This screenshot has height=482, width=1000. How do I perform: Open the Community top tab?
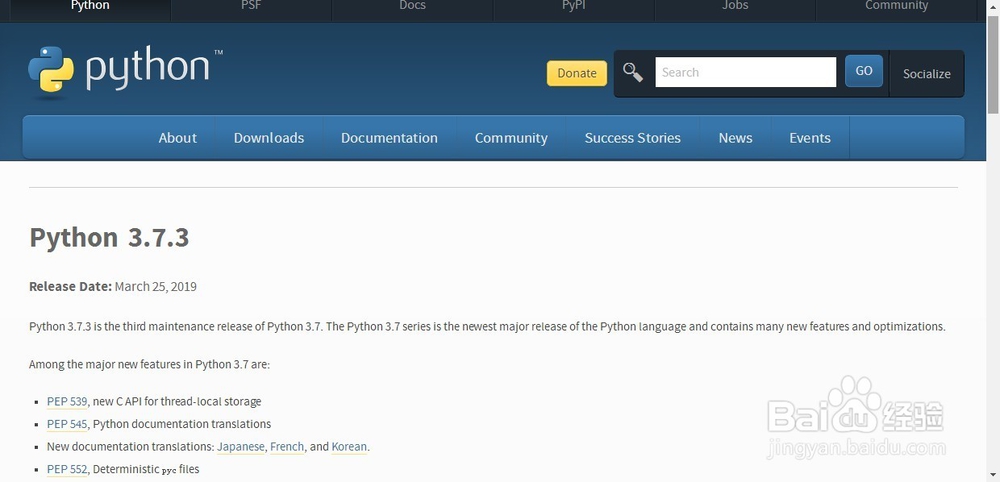(896, 8)
